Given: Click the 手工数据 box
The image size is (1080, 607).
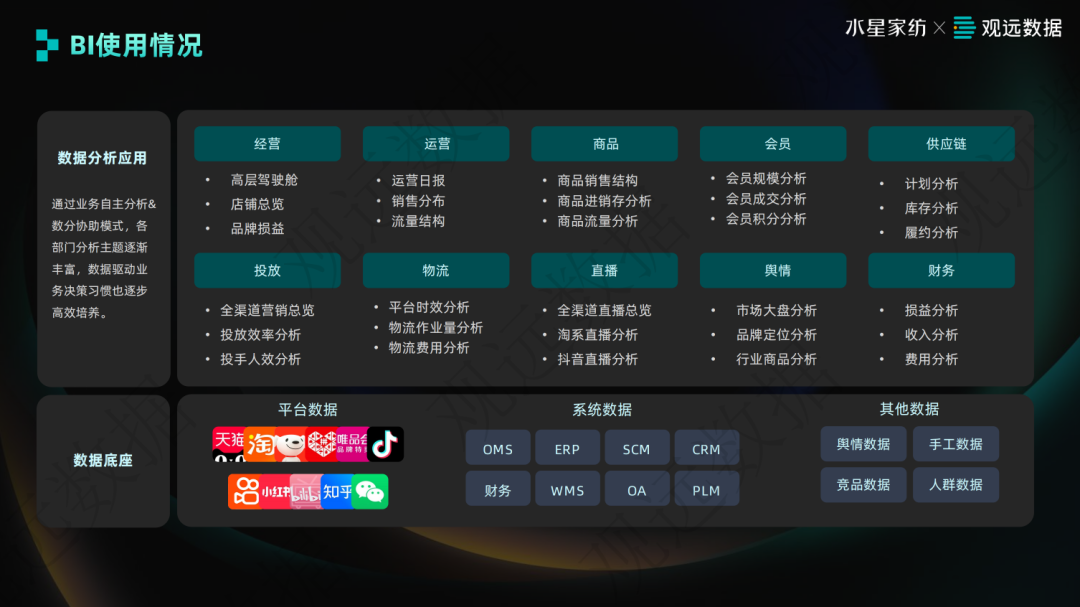Looking at the screenshot, I should [x=956, y=444].
